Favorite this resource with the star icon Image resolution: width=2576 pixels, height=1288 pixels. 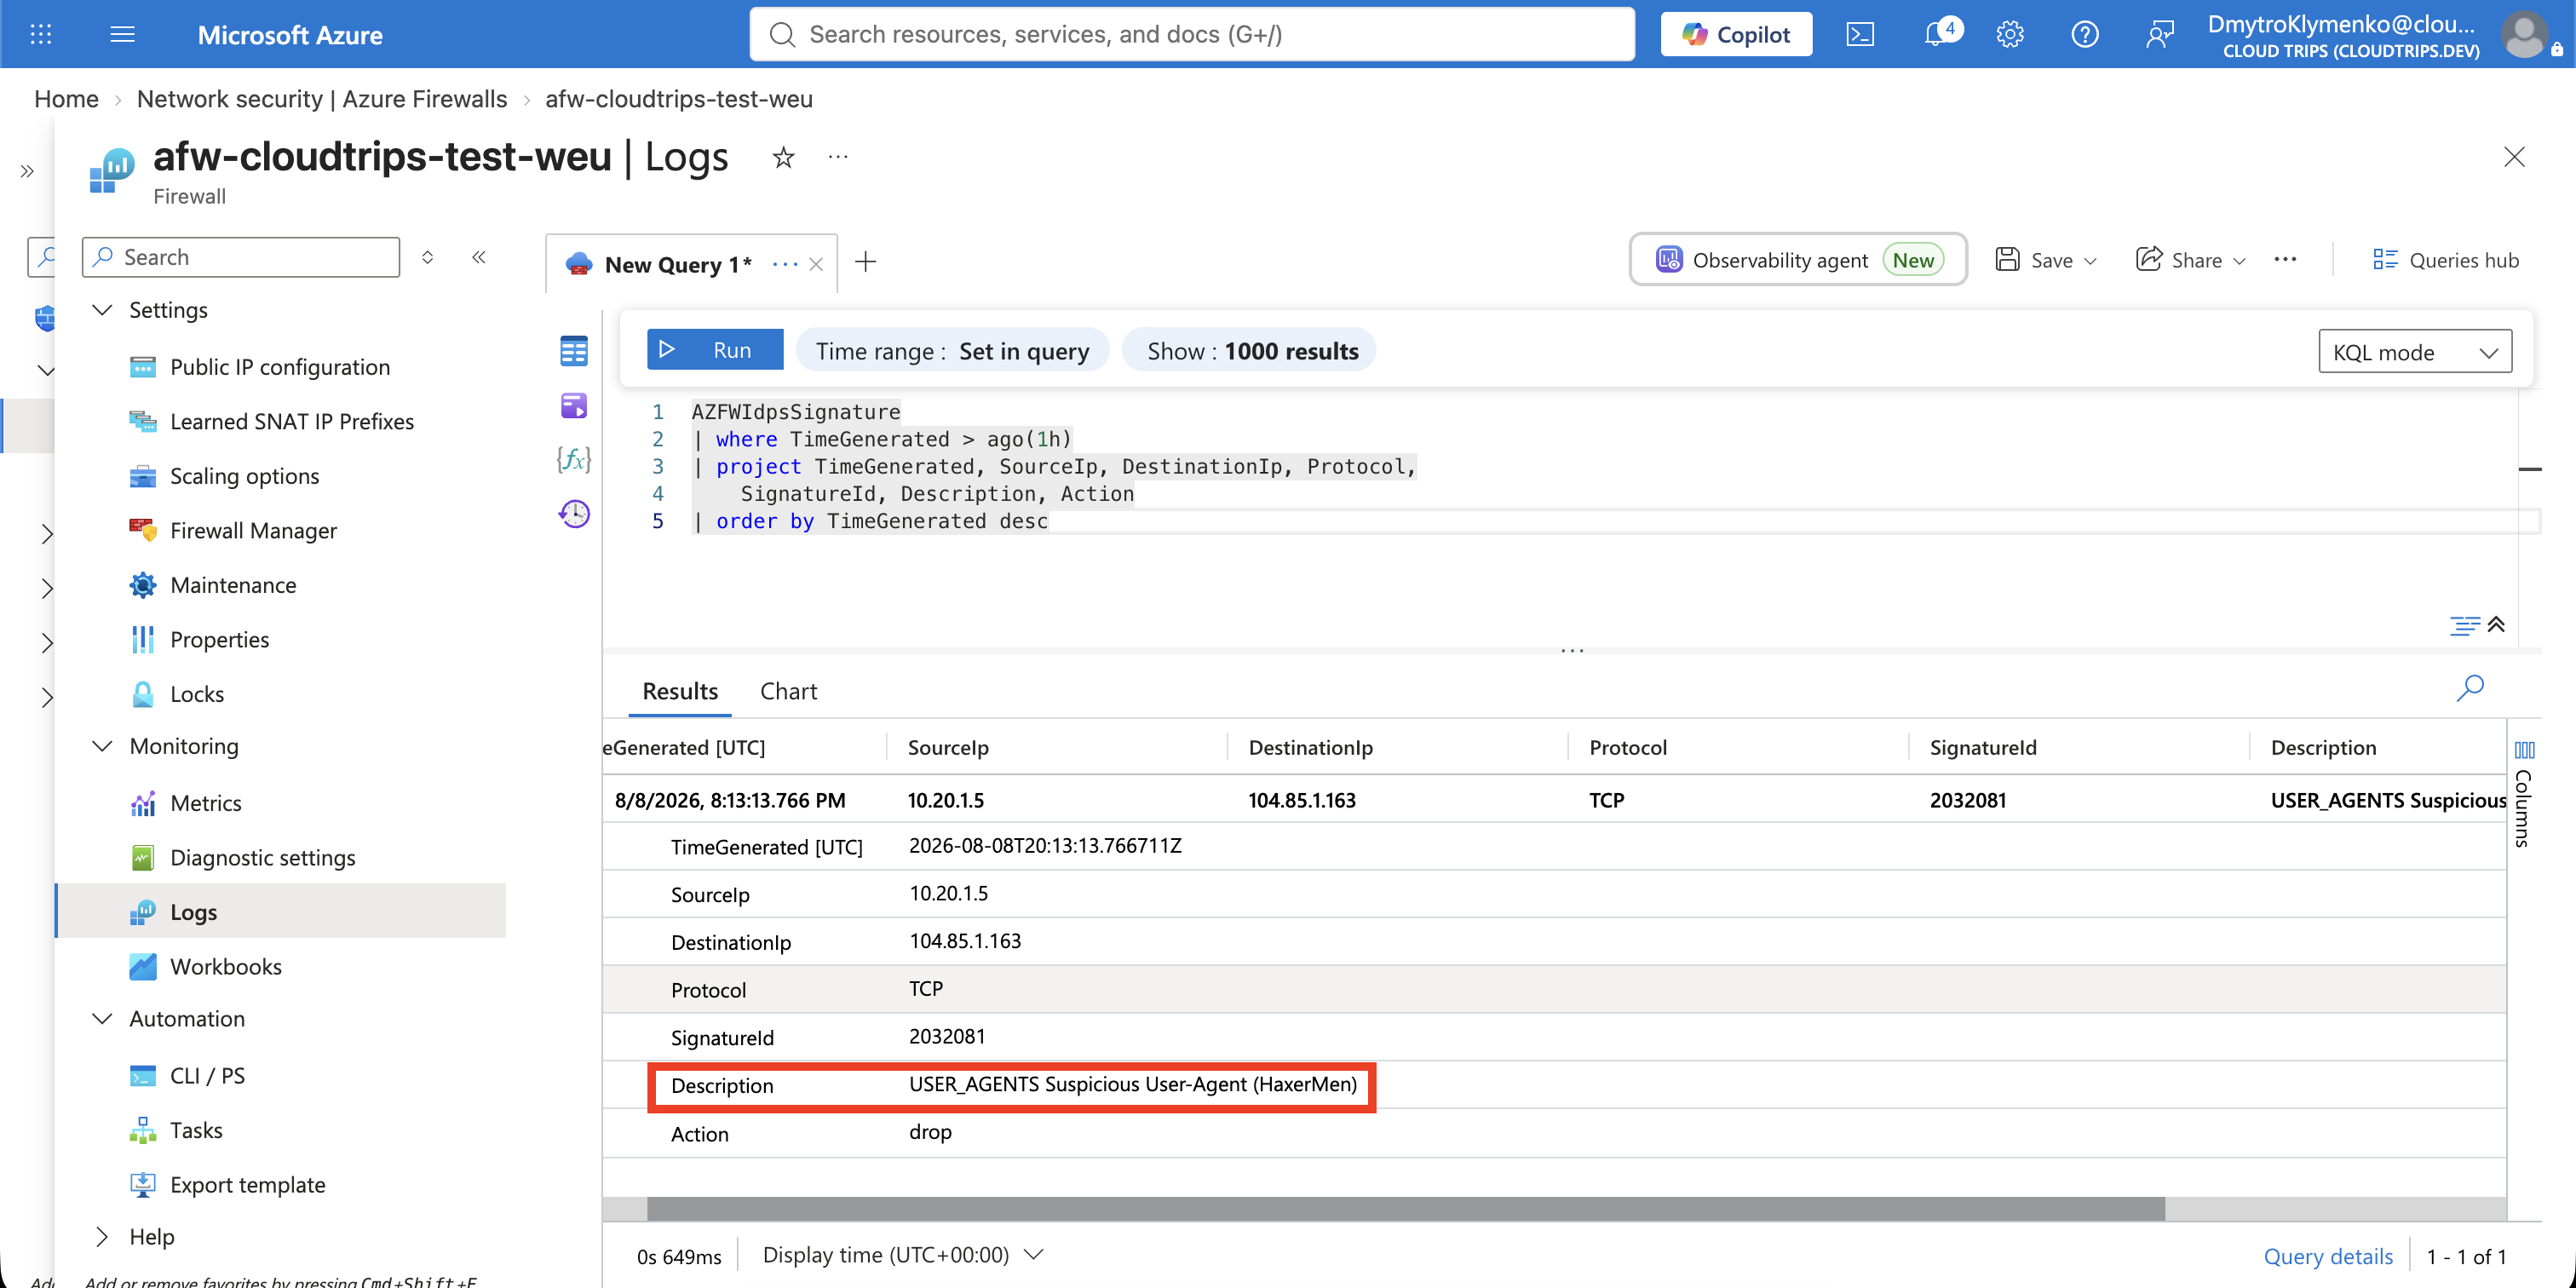tap(783, 157)
